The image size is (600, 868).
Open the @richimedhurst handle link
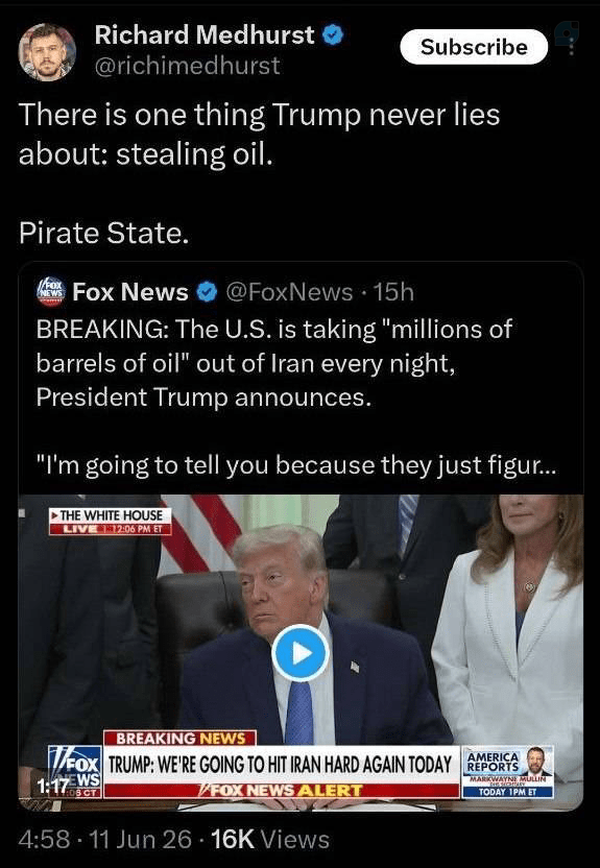(188, 65)
